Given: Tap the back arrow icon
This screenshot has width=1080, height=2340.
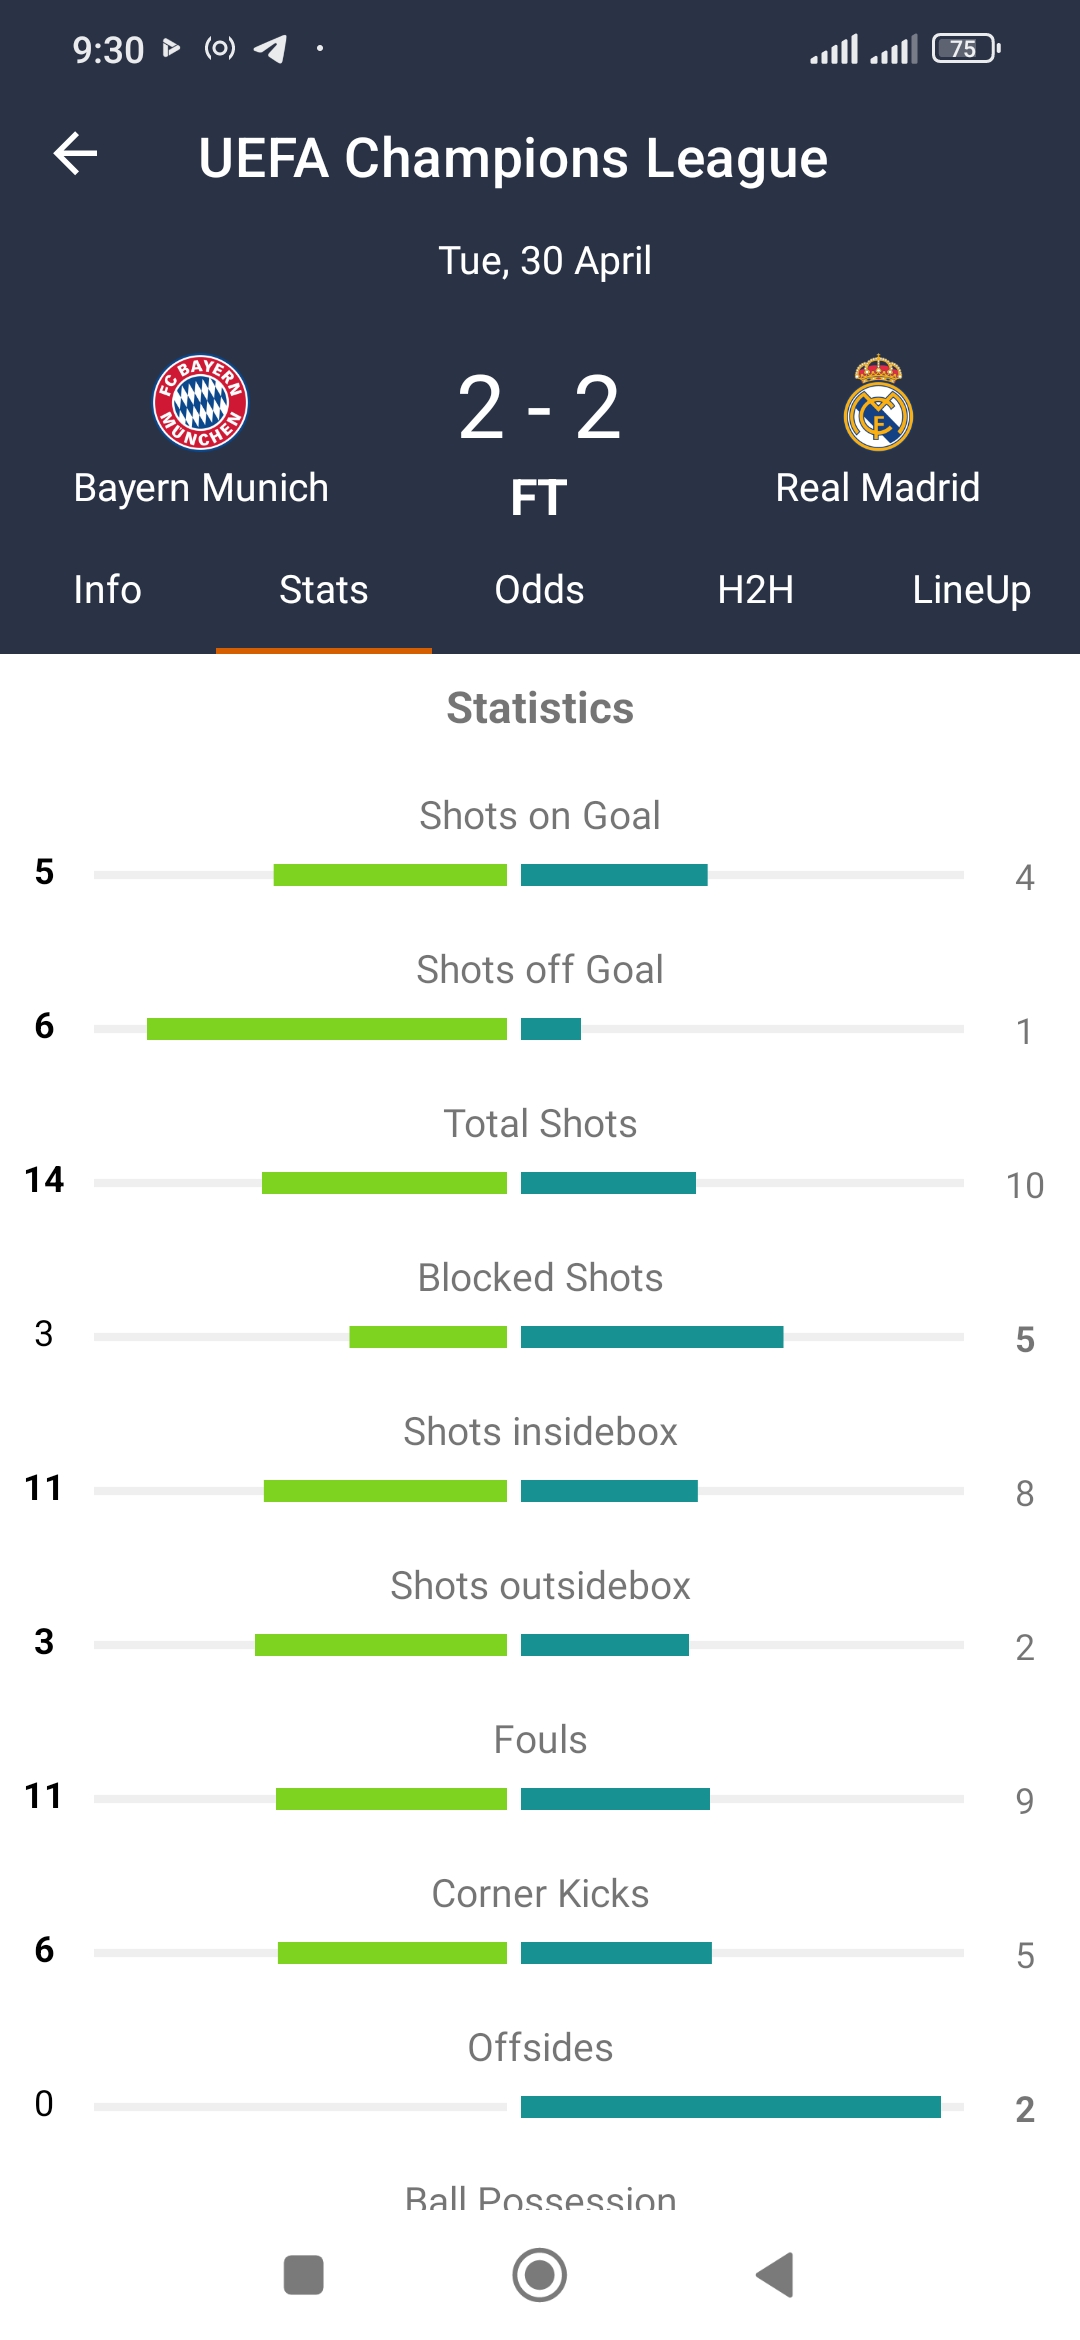Looking at the screenshot, I should click(75, 154).
